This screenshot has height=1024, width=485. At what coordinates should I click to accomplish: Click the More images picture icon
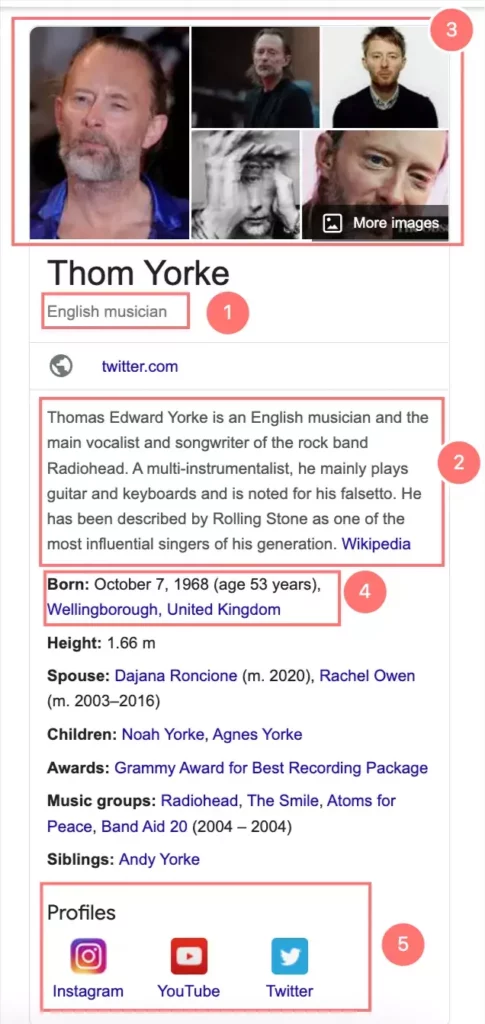click(x=332, y=223)
